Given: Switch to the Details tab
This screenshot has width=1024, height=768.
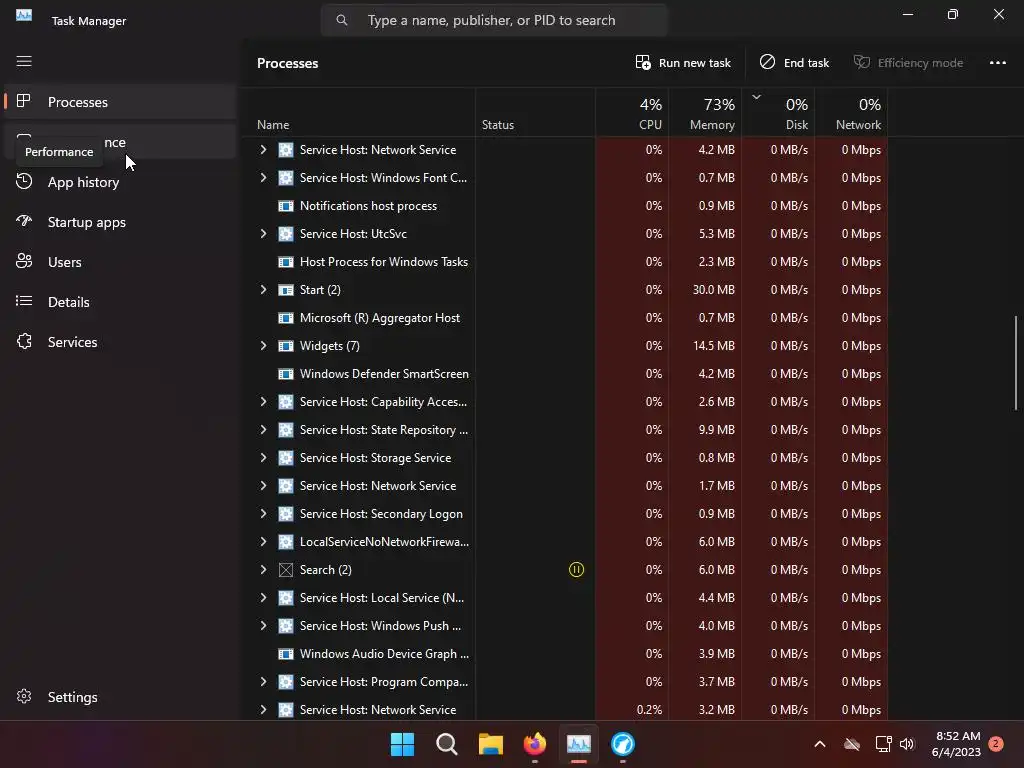Looking at the screenshot, I should click(120, 302).
